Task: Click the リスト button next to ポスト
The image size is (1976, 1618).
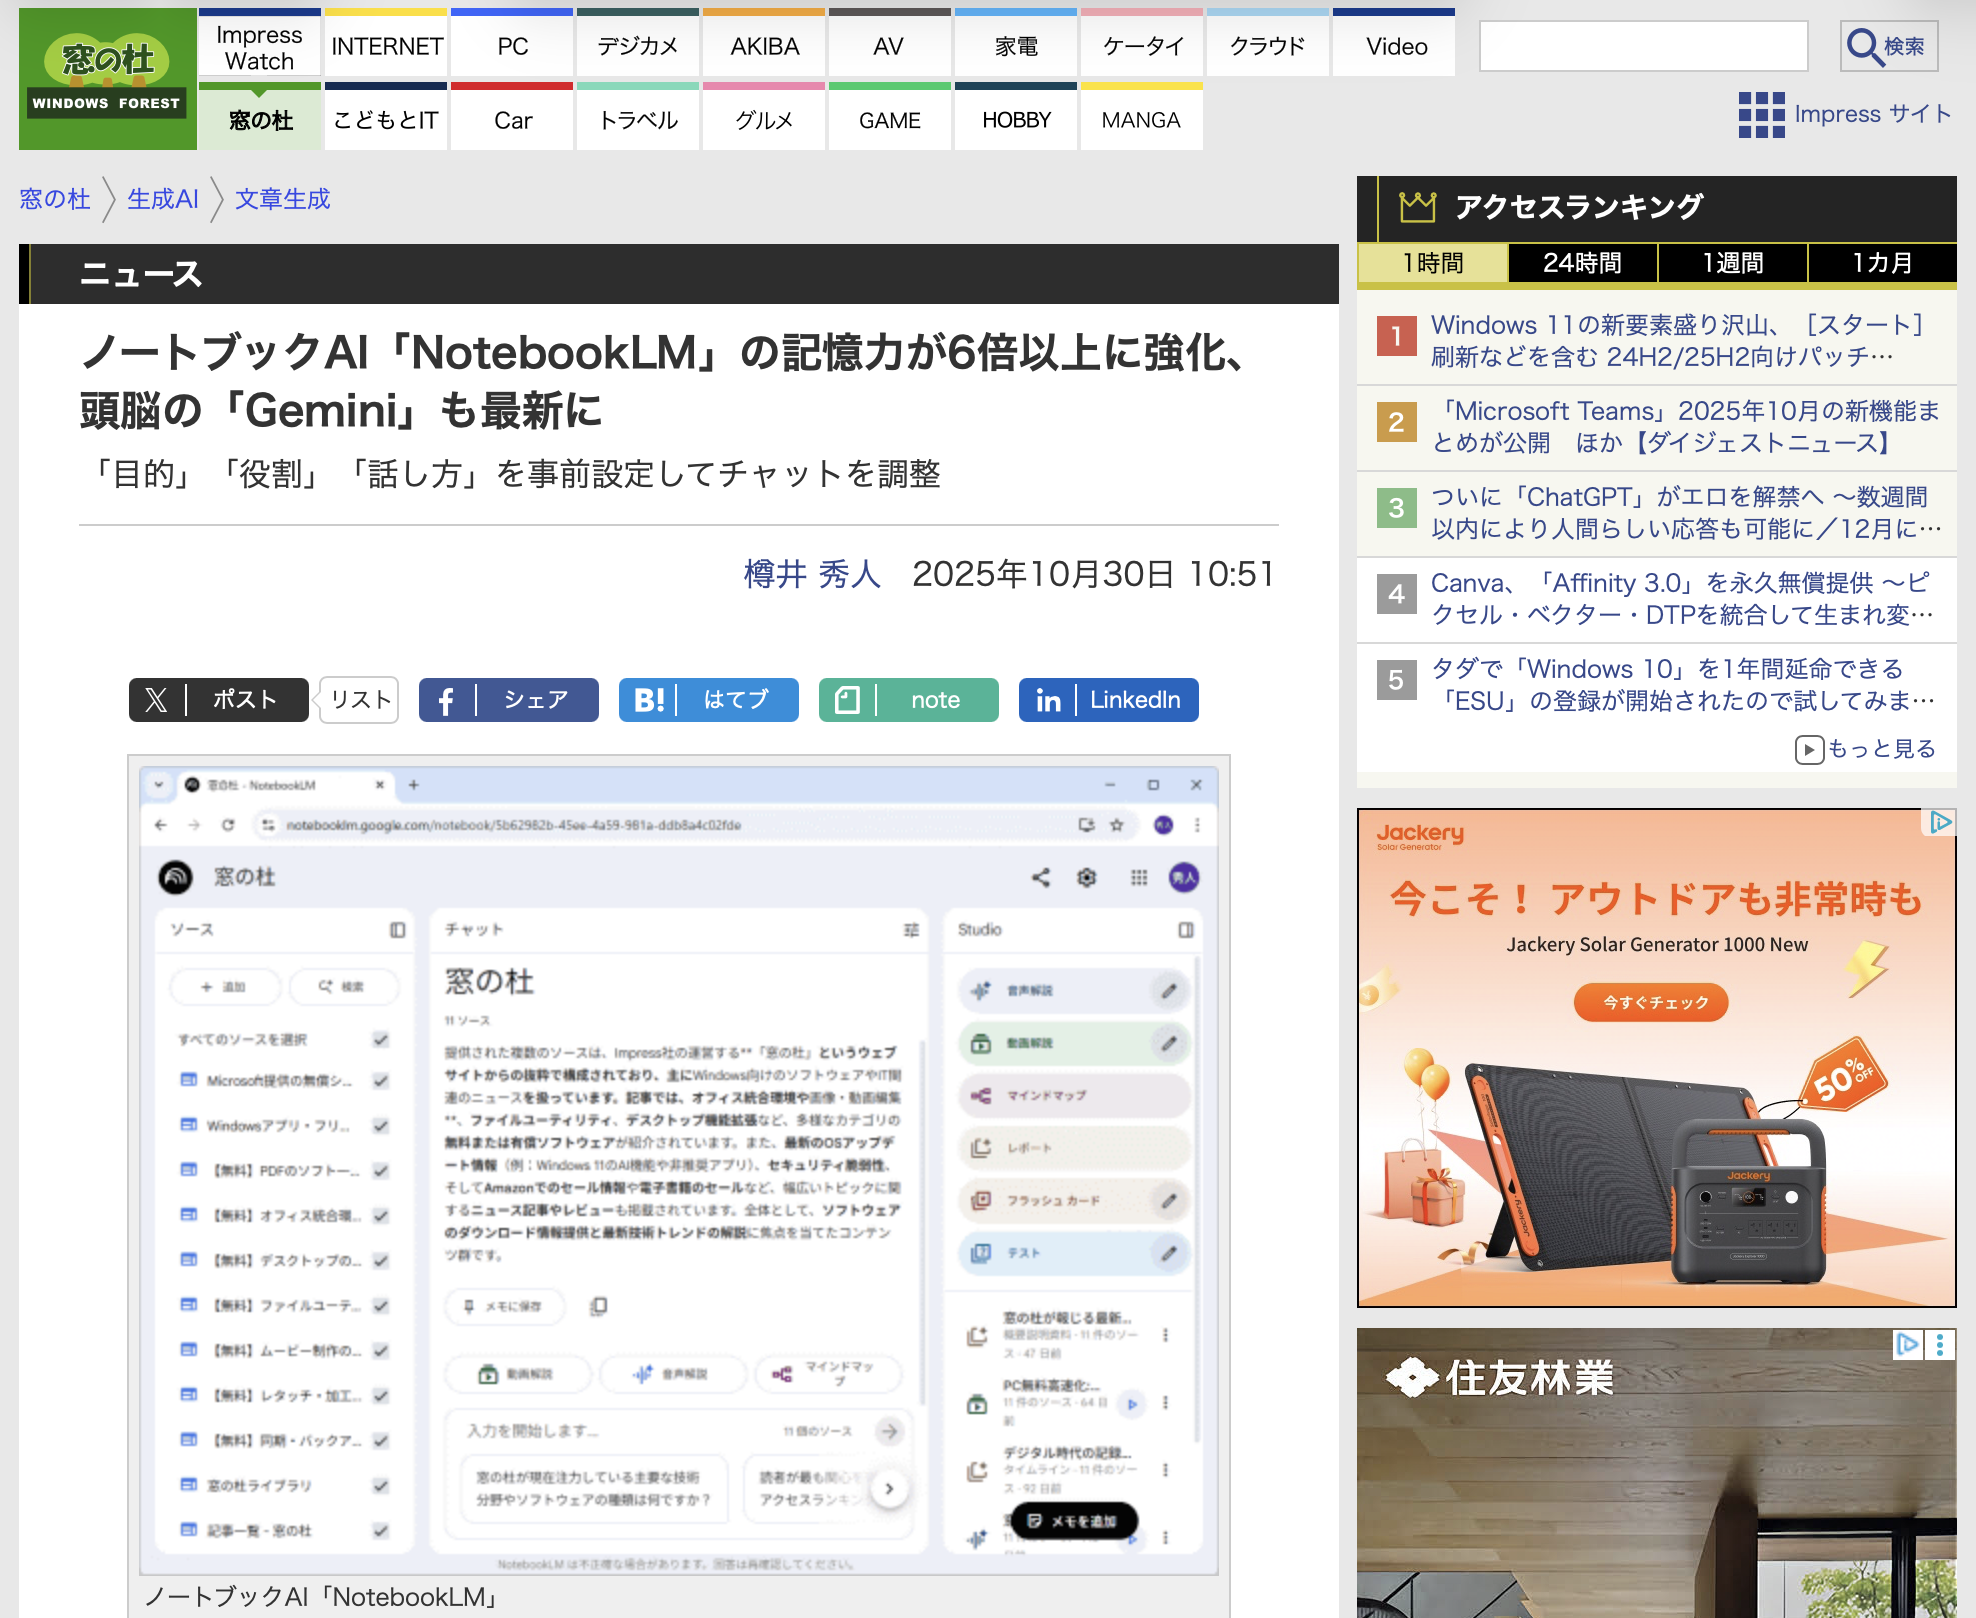Action: (360, 700)
